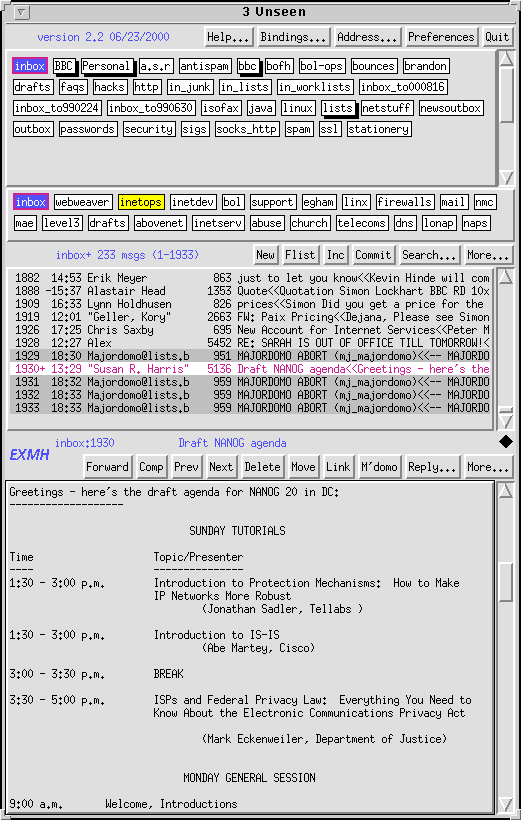Expand the More... menu beside Search
The height and width of the screenshot is (820, 521).
489,255
